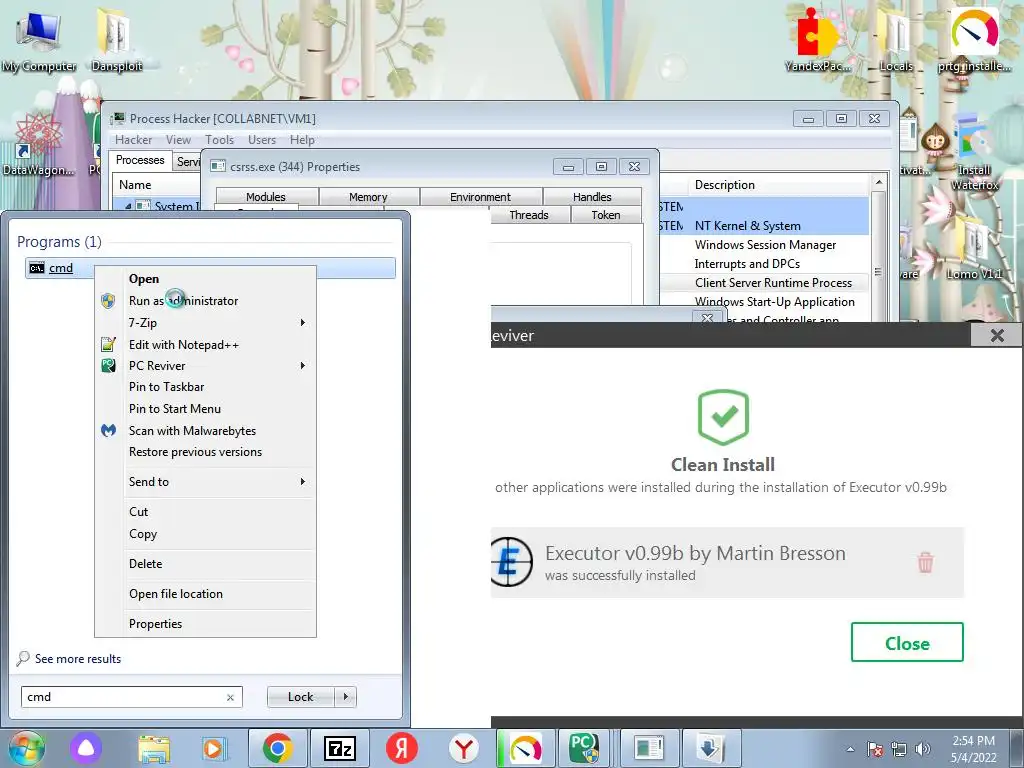Expand the Send to submenu arrow
This screenshot has width=1024, height=768.
tap(302, 481)
